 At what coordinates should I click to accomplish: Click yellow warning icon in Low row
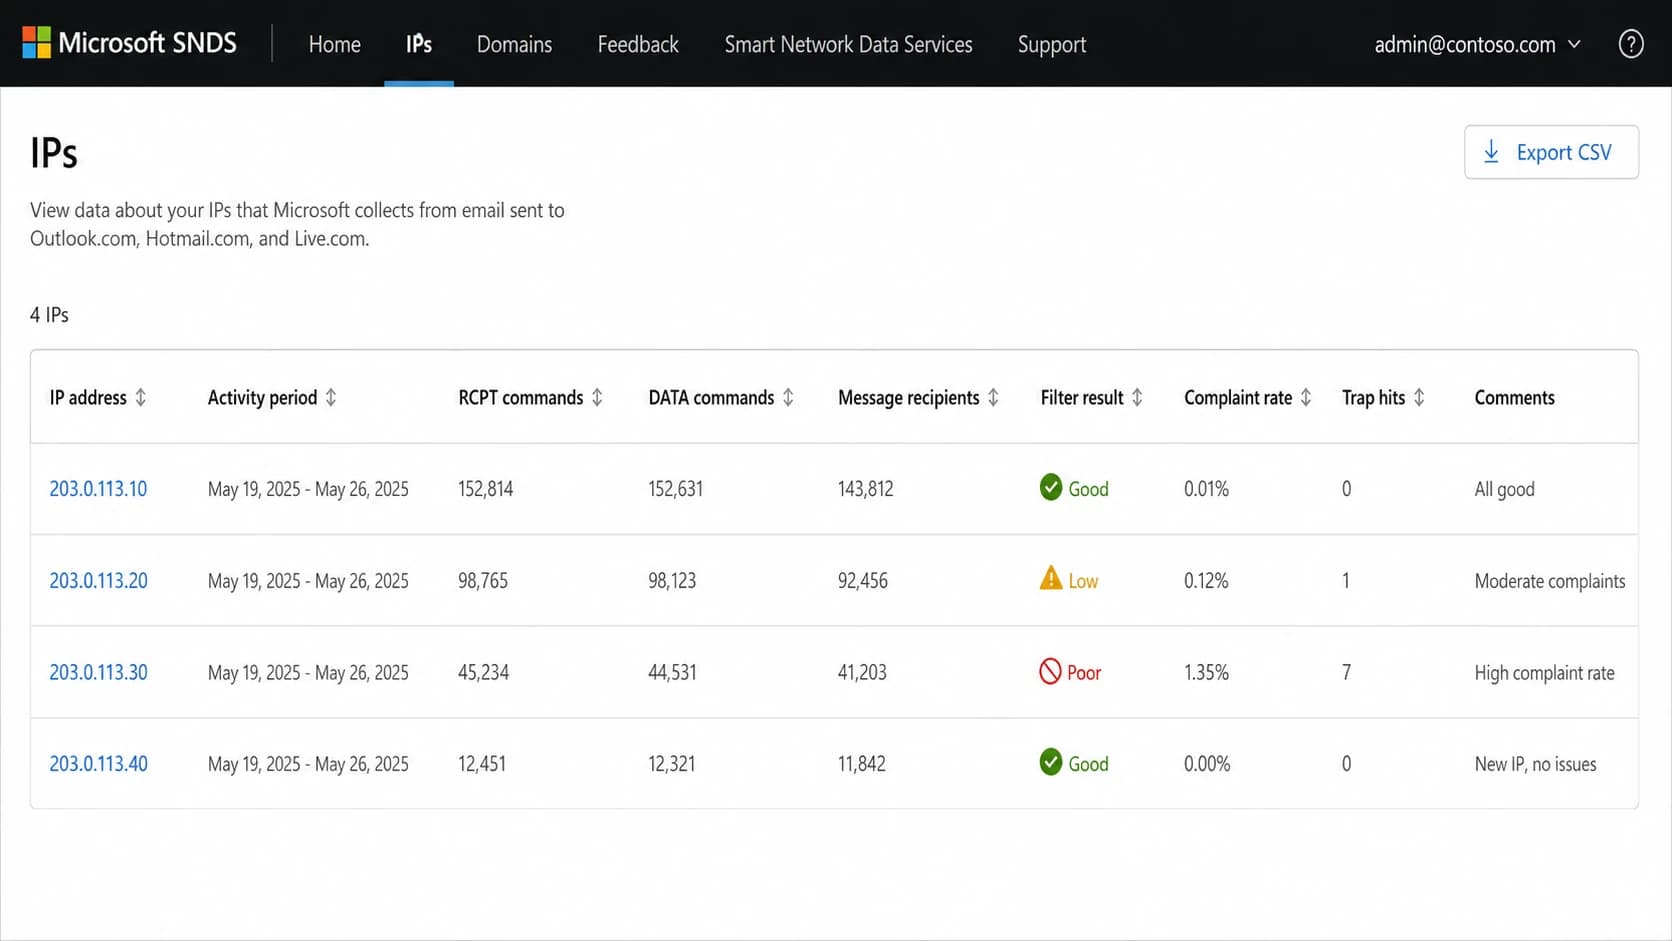(x=1051, y=578)
